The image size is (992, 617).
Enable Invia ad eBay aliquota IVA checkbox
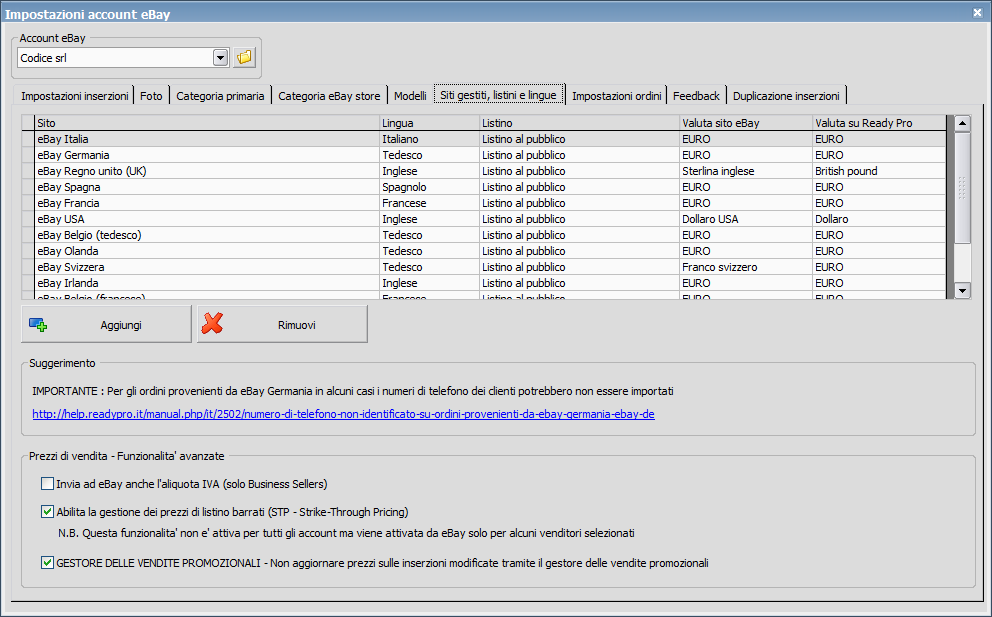pos(47,484)
